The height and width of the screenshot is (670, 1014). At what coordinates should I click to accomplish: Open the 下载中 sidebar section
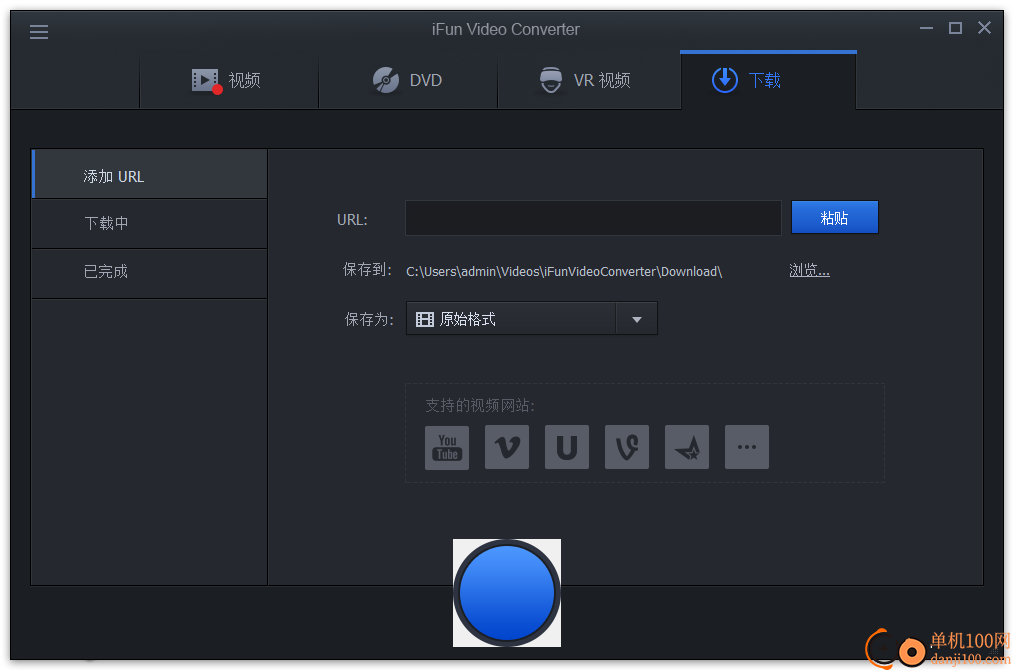tap(149, 224)
